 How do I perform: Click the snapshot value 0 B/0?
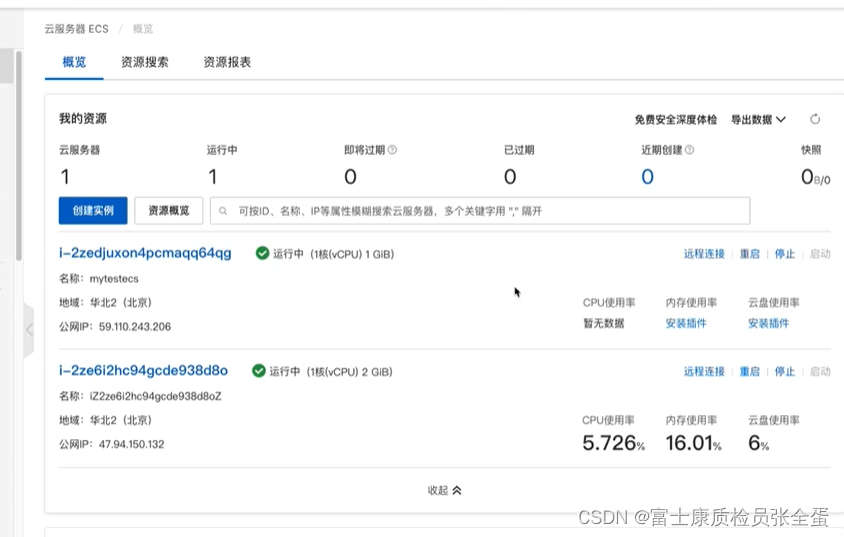815,176
